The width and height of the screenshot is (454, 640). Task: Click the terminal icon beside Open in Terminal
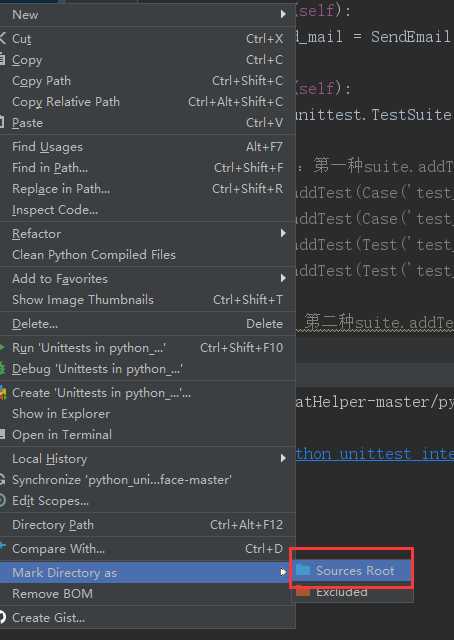point(2,434)
